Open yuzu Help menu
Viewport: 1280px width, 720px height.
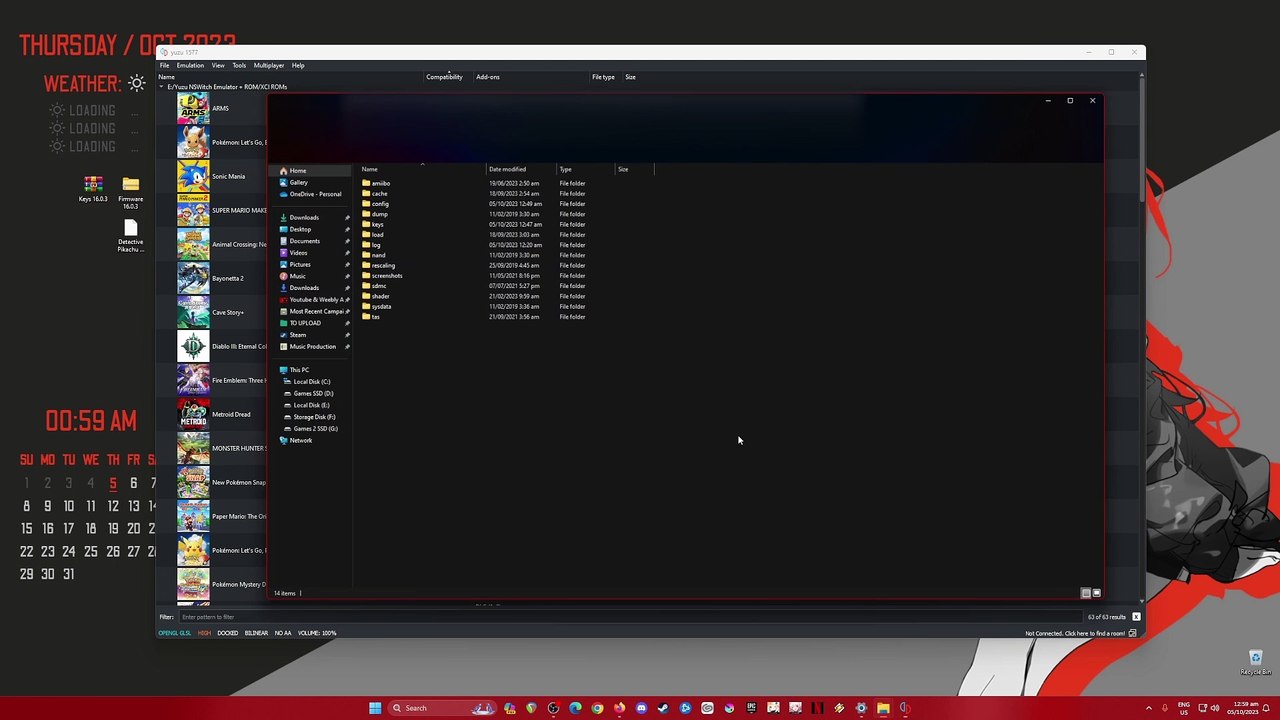pos(298,65)
